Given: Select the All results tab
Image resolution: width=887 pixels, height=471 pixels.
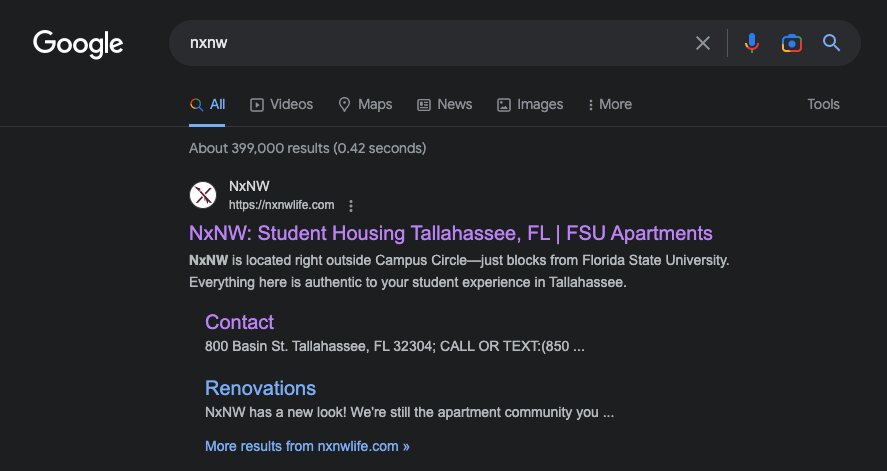Looking at the screenshot, I should [207, 105].
